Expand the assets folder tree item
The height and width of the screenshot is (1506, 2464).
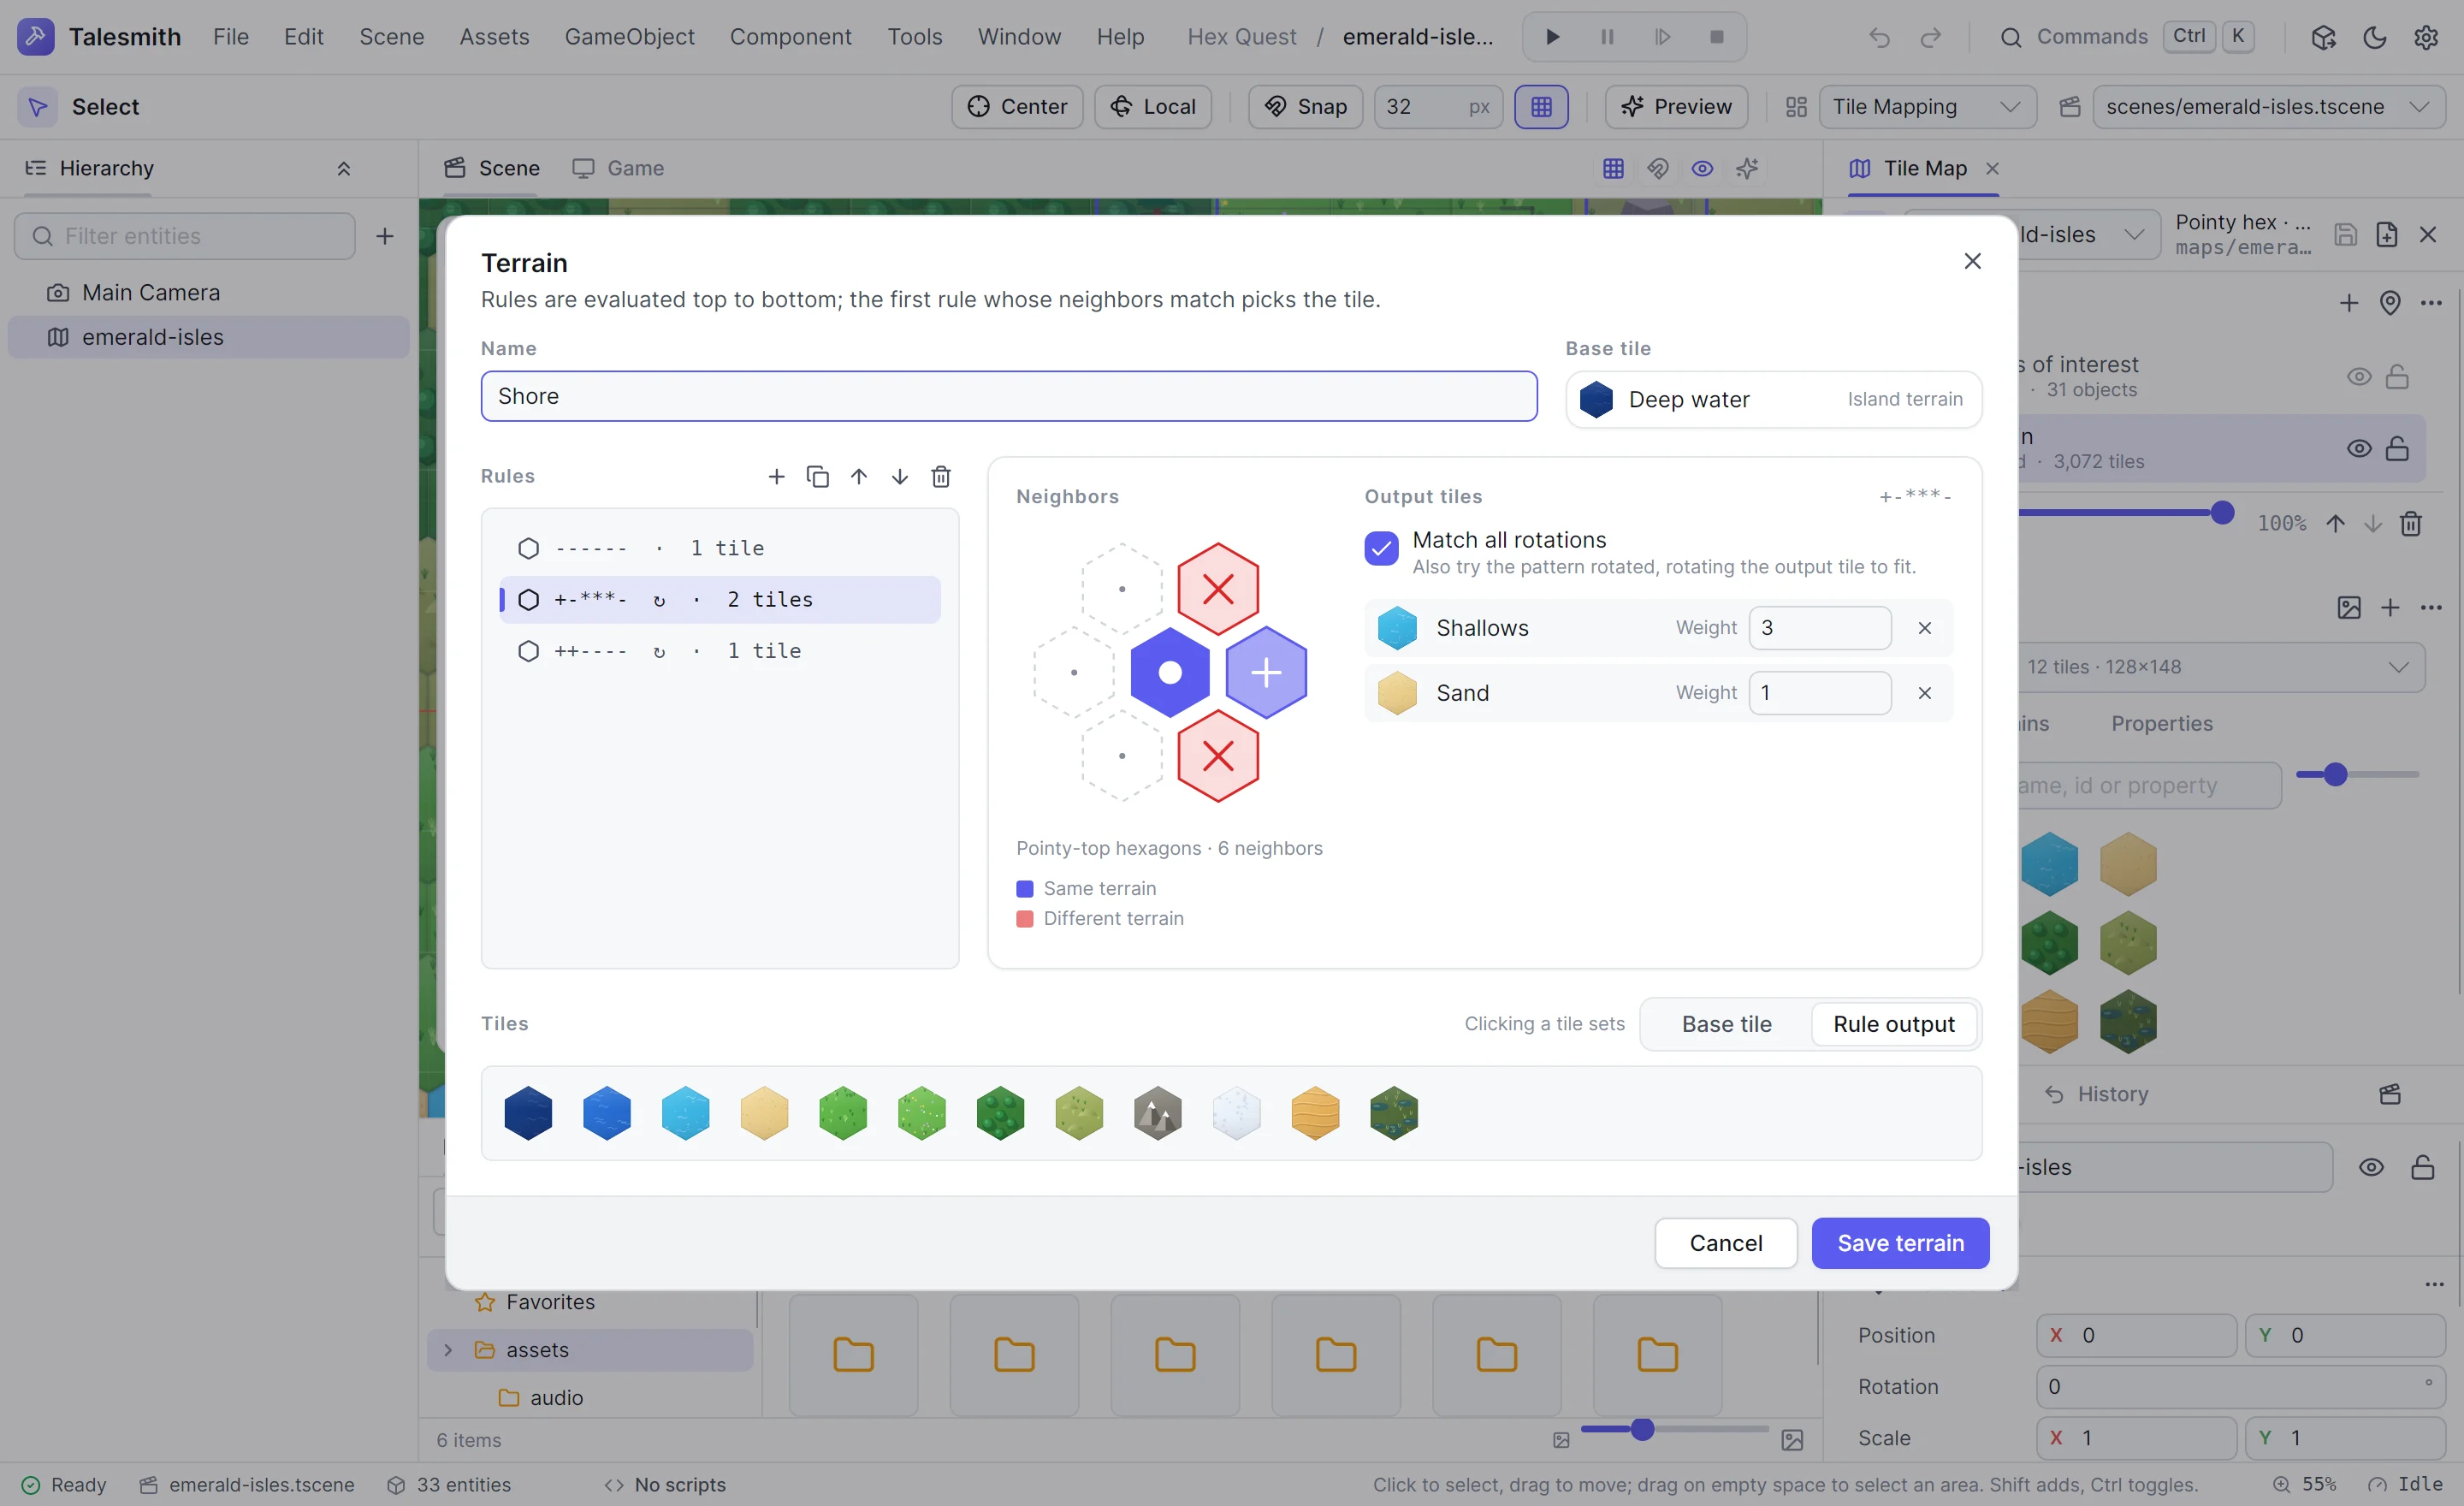coord(448,1350)
